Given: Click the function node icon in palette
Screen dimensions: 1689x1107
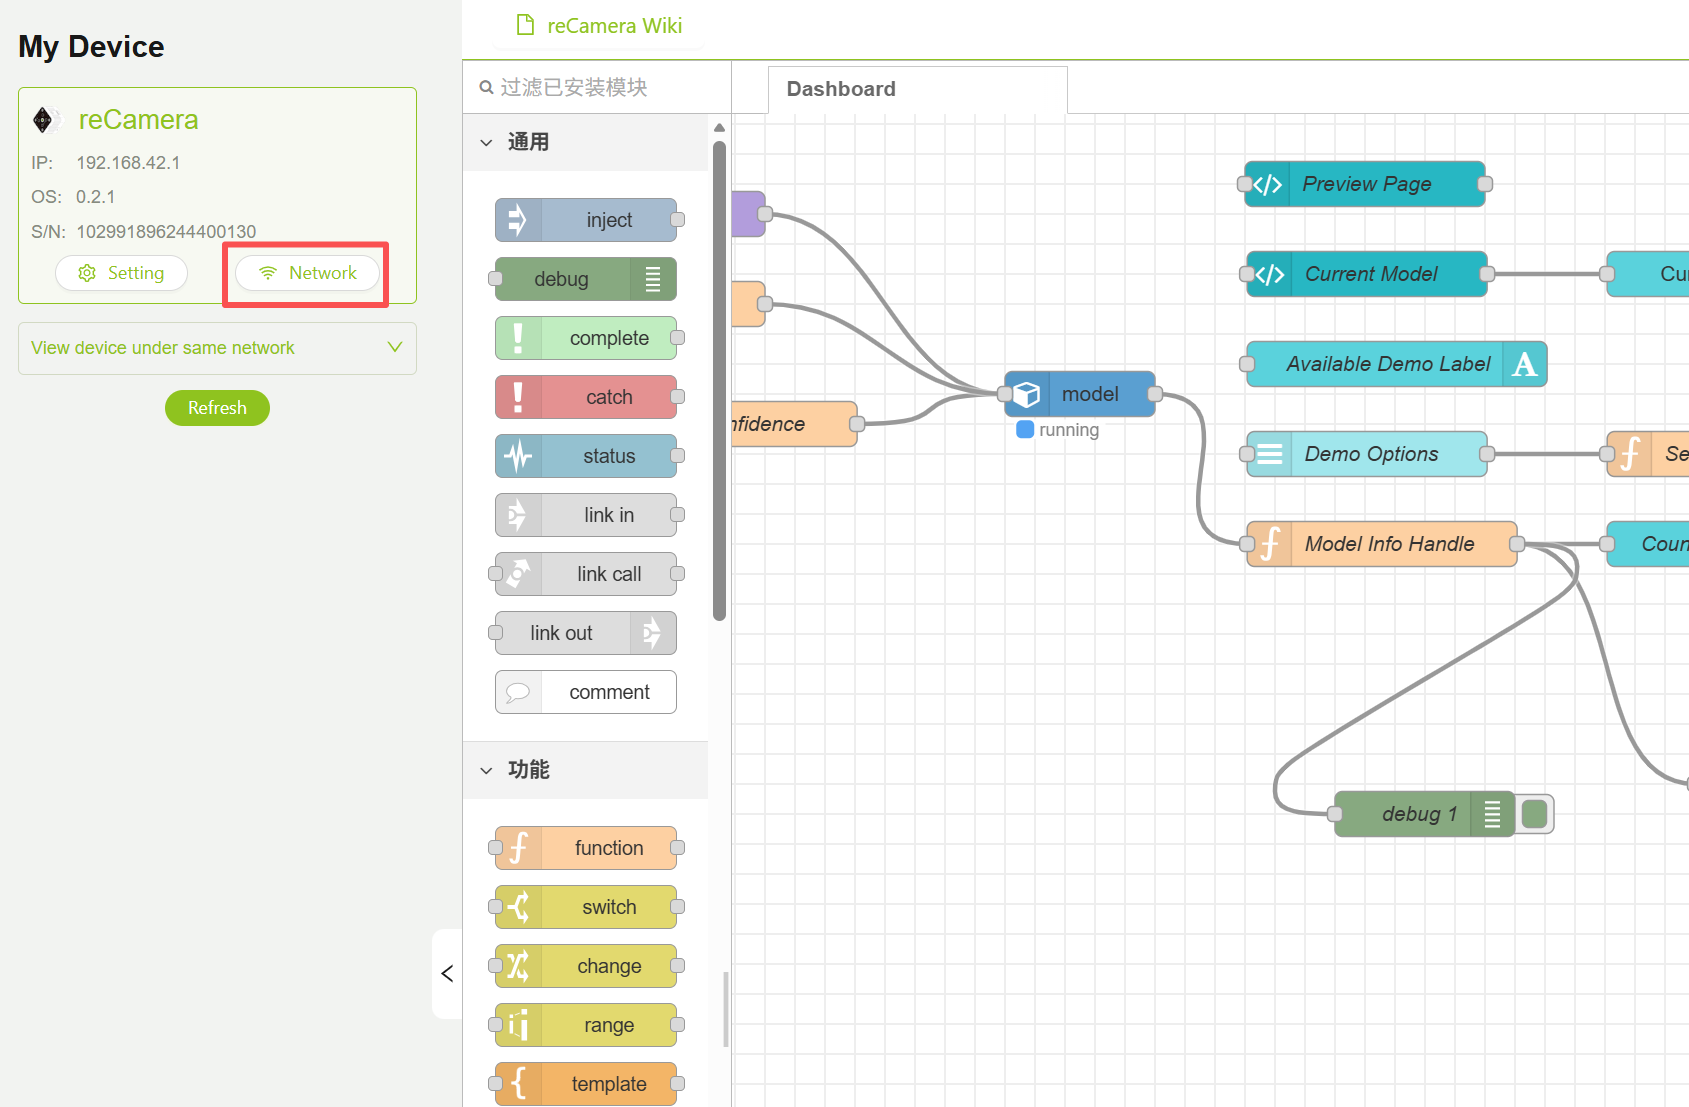Looking at the screenshot, I should point(518,848).
